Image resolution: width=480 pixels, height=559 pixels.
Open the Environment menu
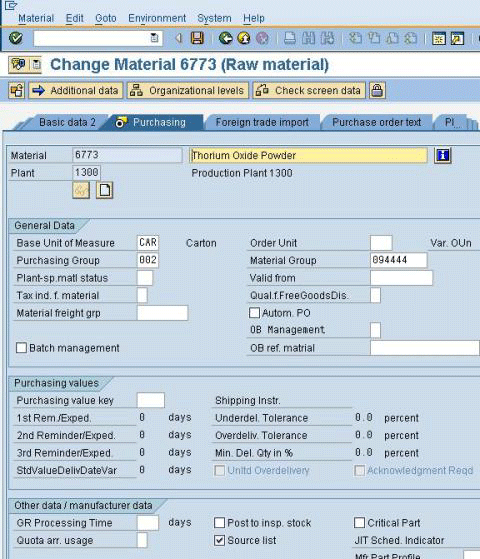point(157,18)
